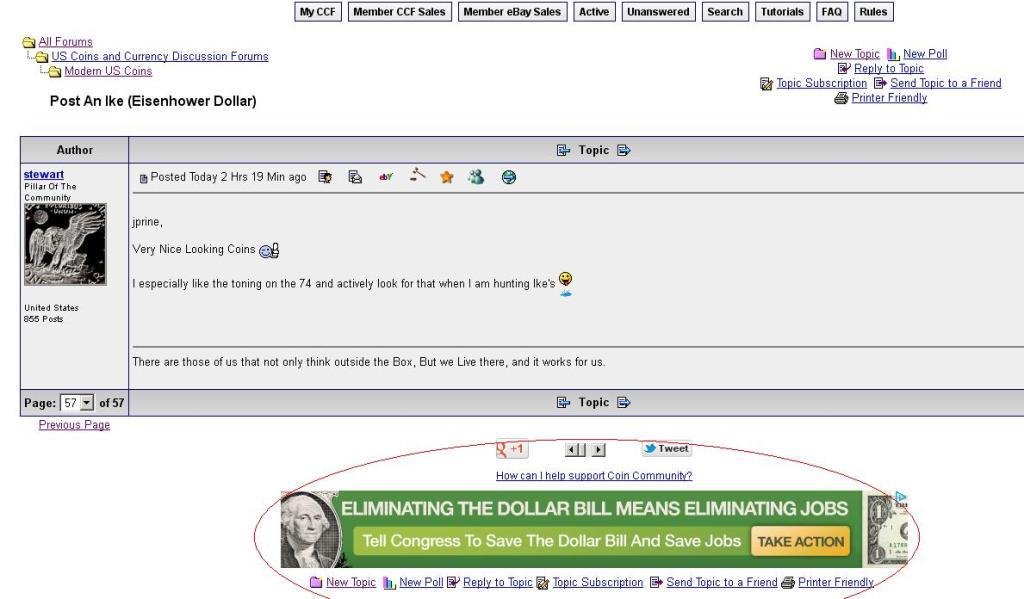Image resolution: width=1024 pixels, height=599 pixels.
Task: Open My CCF menu button
Action: (318, 12)
